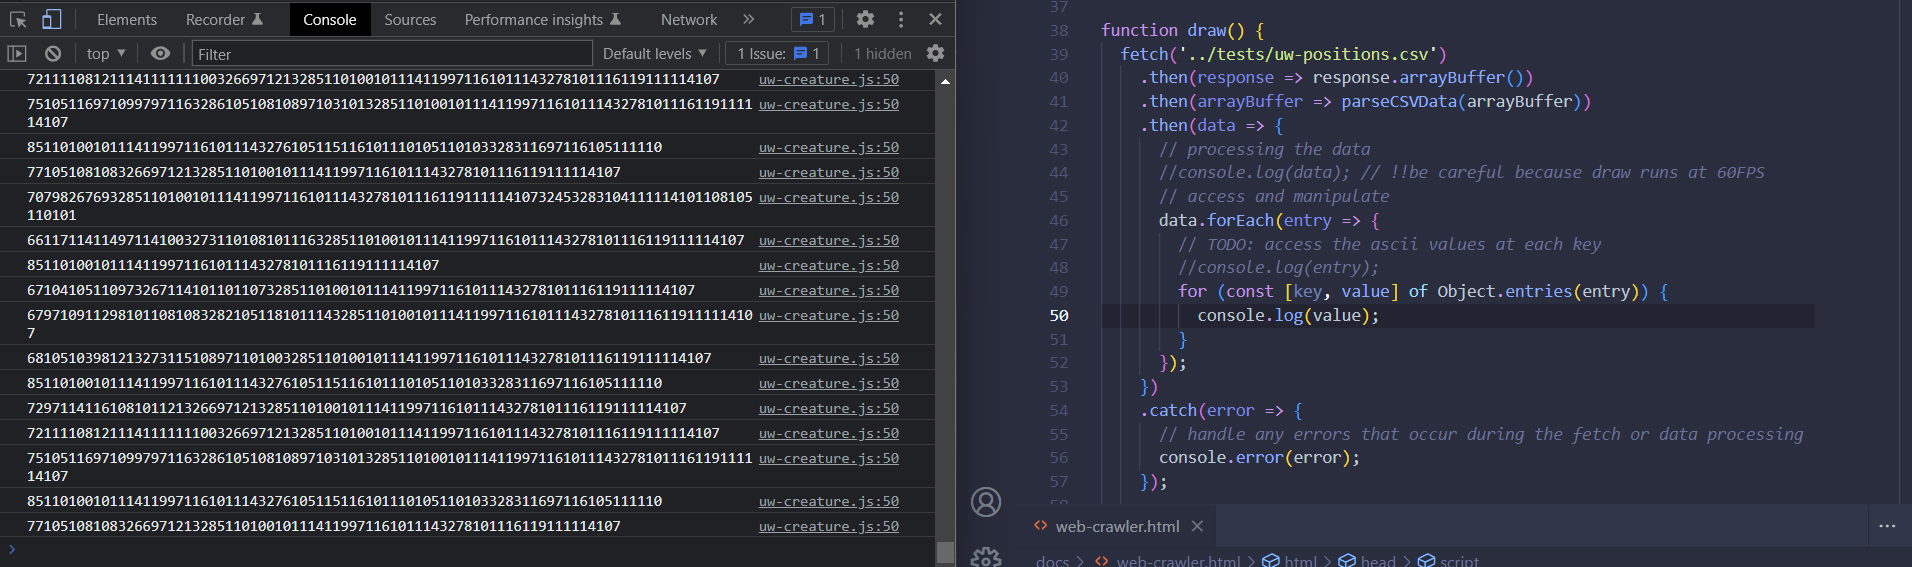Expand the hidden DevTools tabs chevron
Screen dimensions: 1912x567
[748, 19]
